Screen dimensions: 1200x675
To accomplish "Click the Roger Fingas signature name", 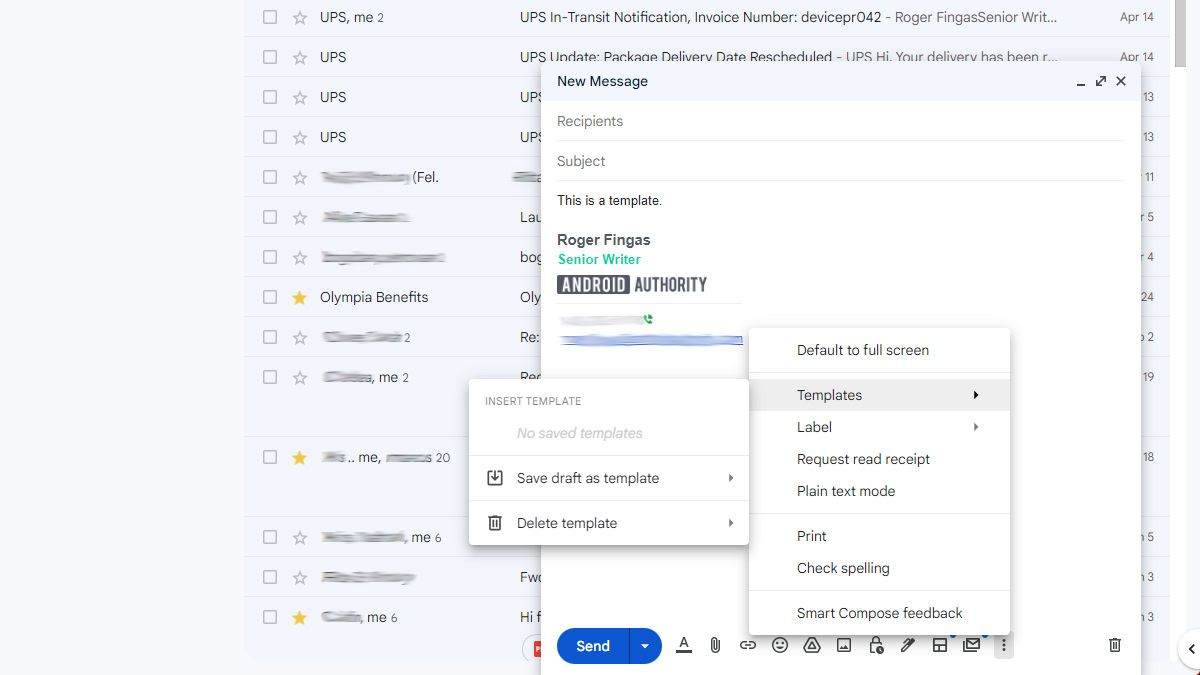I will (604, 240).
